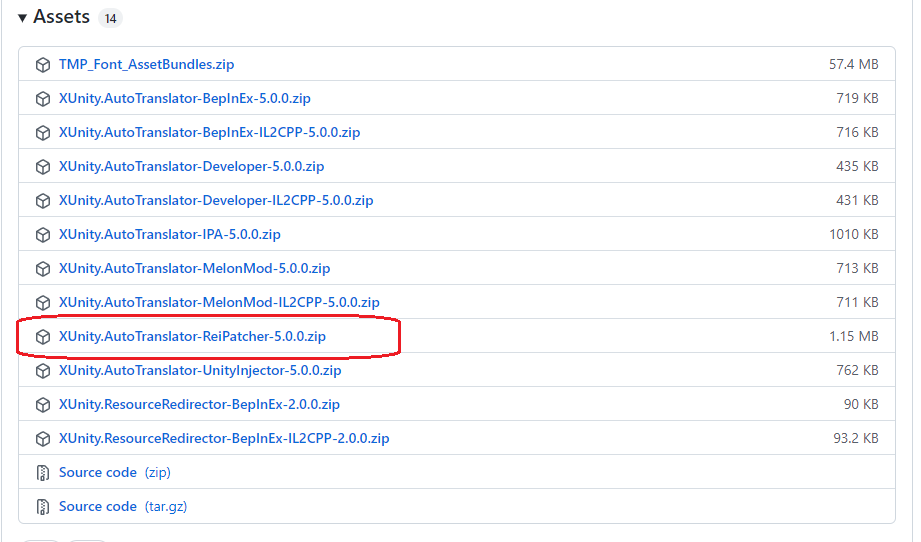Click the package icon beside ResourceRedirector-BepInEx-IL2CPP-2.0.0.zip

[x=43, y=439]
